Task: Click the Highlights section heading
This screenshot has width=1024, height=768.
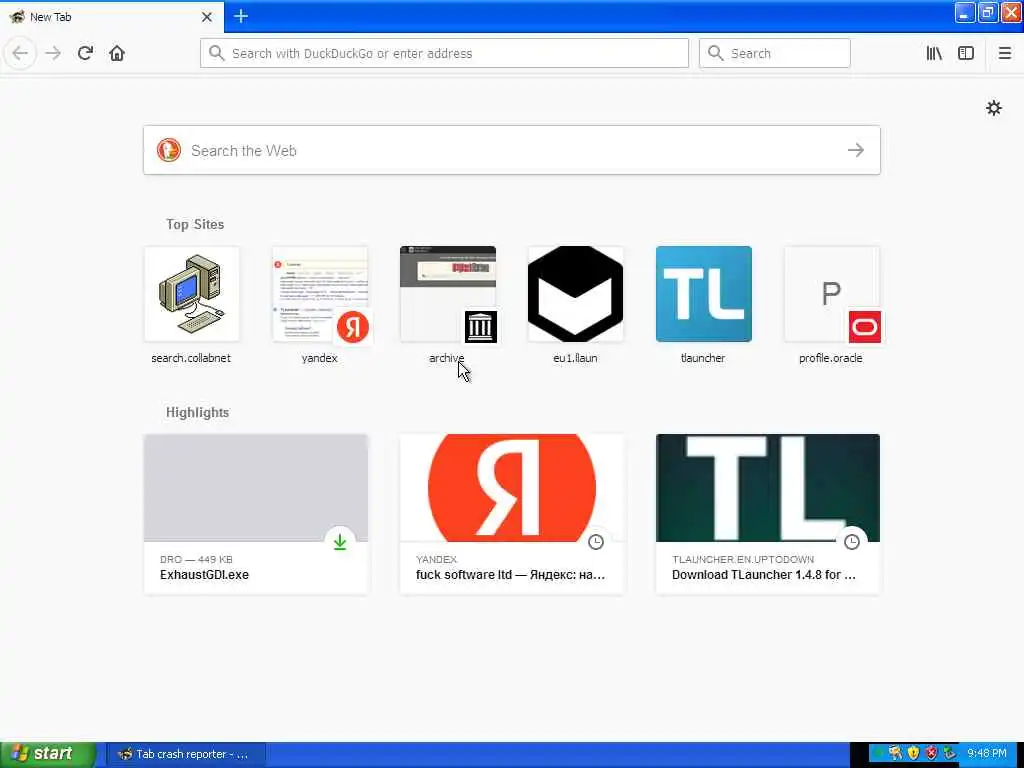Action: [197, 412]
